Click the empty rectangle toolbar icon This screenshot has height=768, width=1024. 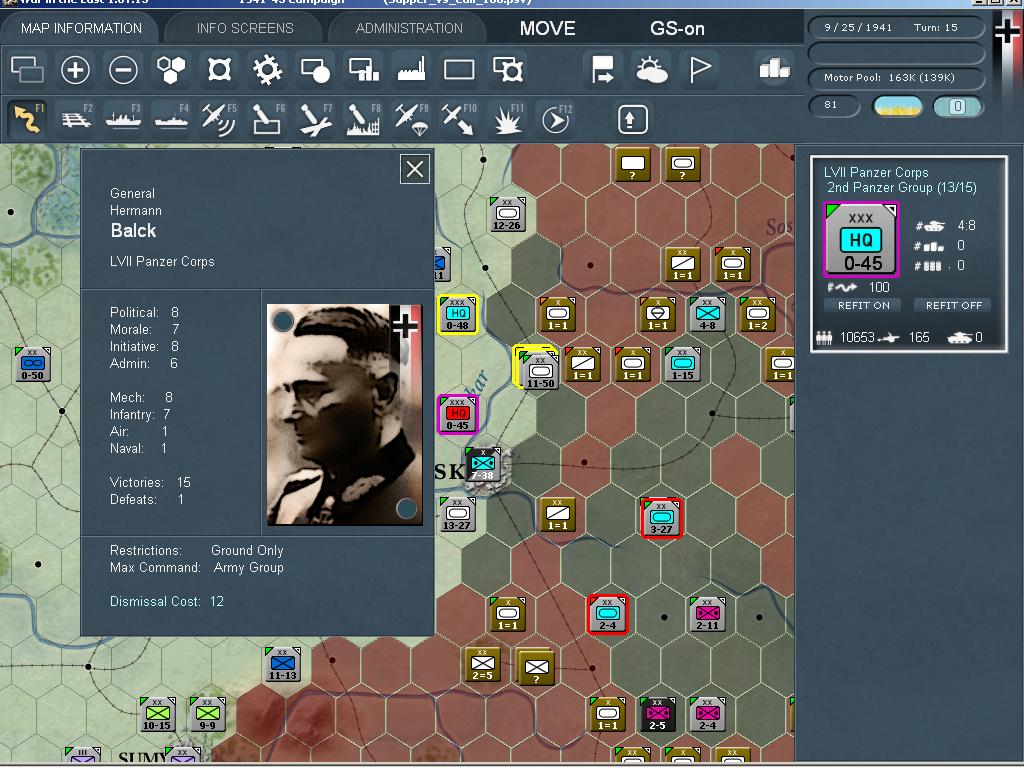point(459,69)
